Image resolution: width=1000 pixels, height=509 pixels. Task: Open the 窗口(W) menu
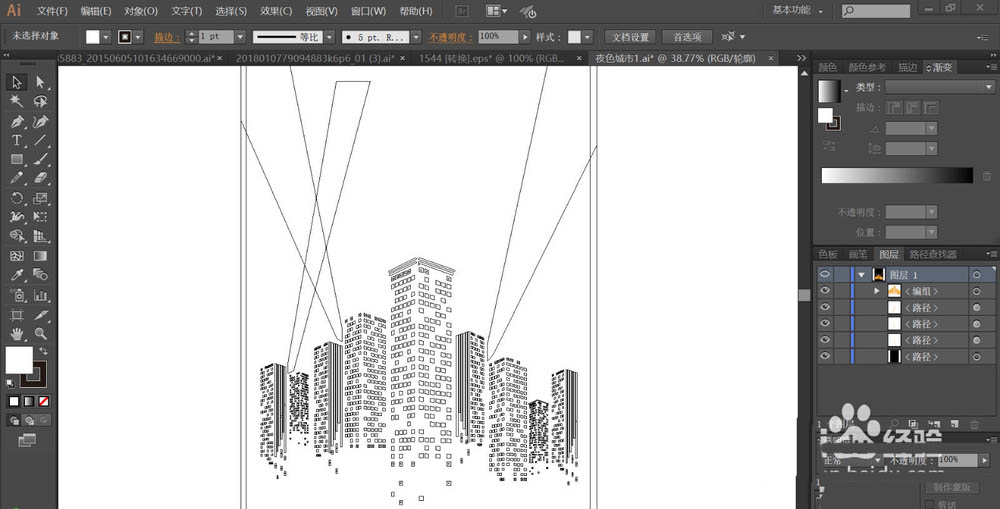[x=369, y=11]
